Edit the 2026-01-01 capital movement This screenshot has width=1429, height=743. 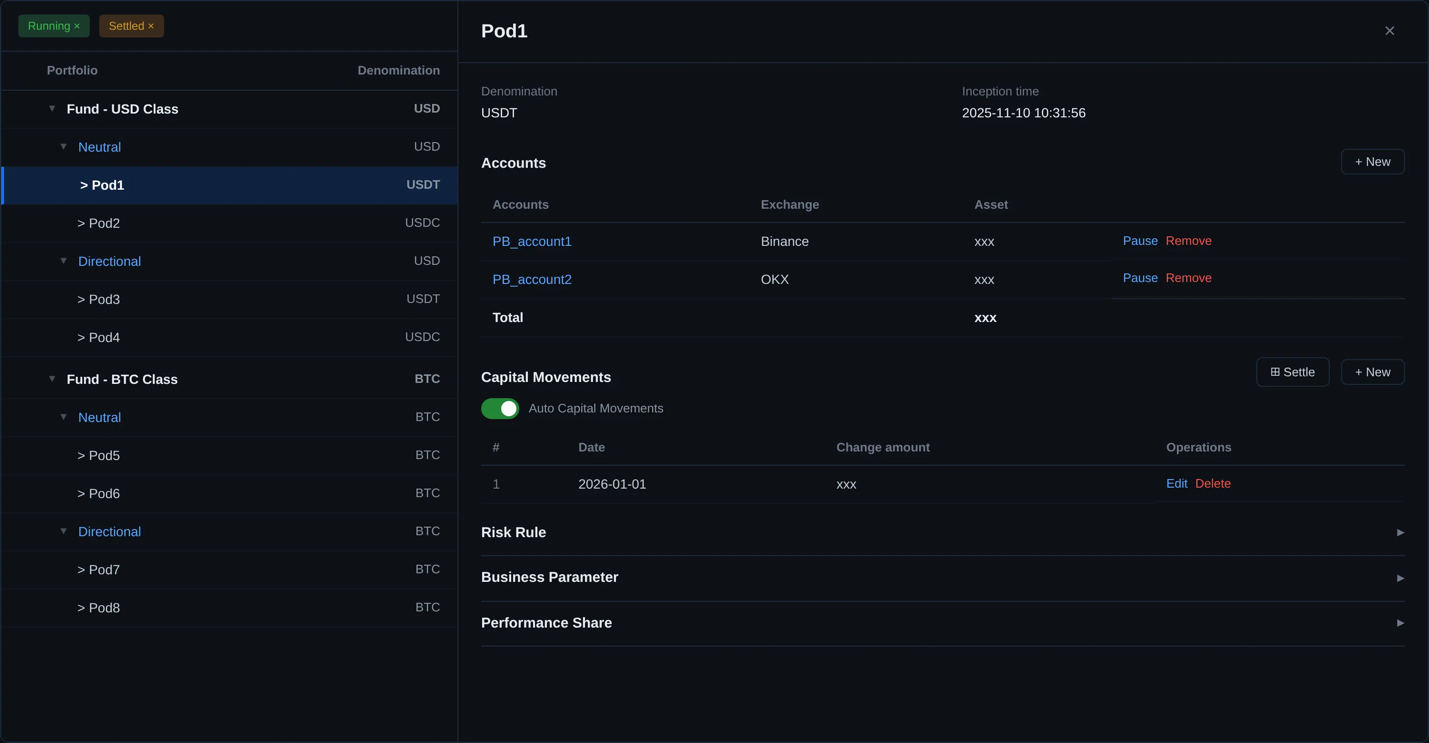coord(1176,483)
